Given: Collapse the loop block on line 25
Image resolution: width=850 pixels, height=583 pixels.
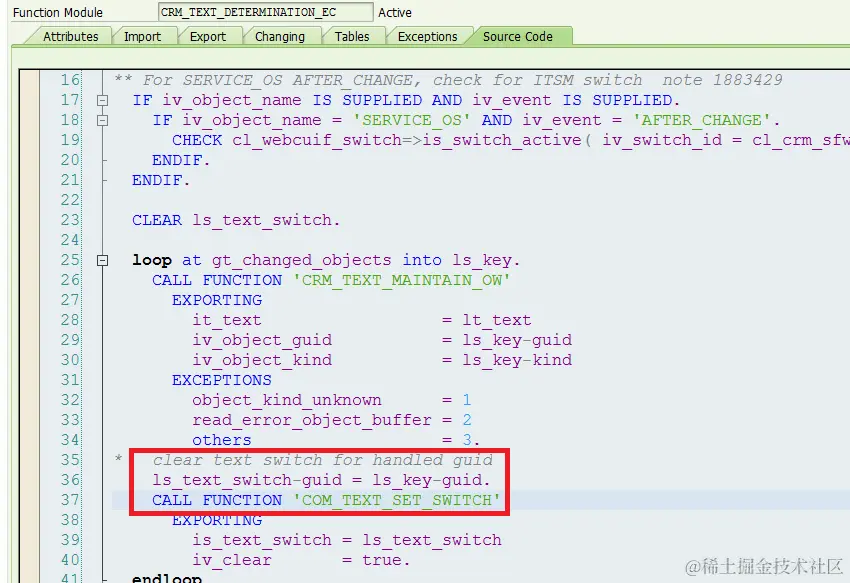Looking at the screenshot, I should (x=102, y=260).
